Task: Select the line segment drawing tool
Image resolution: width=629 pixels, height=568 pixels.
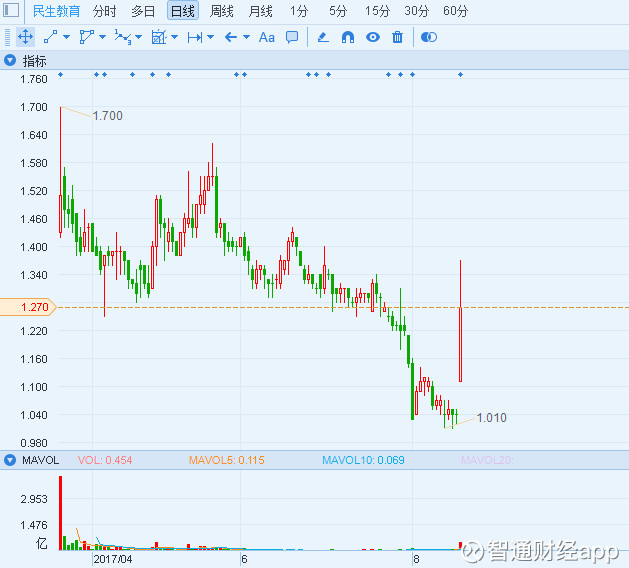Action: [x=51, y=37]
